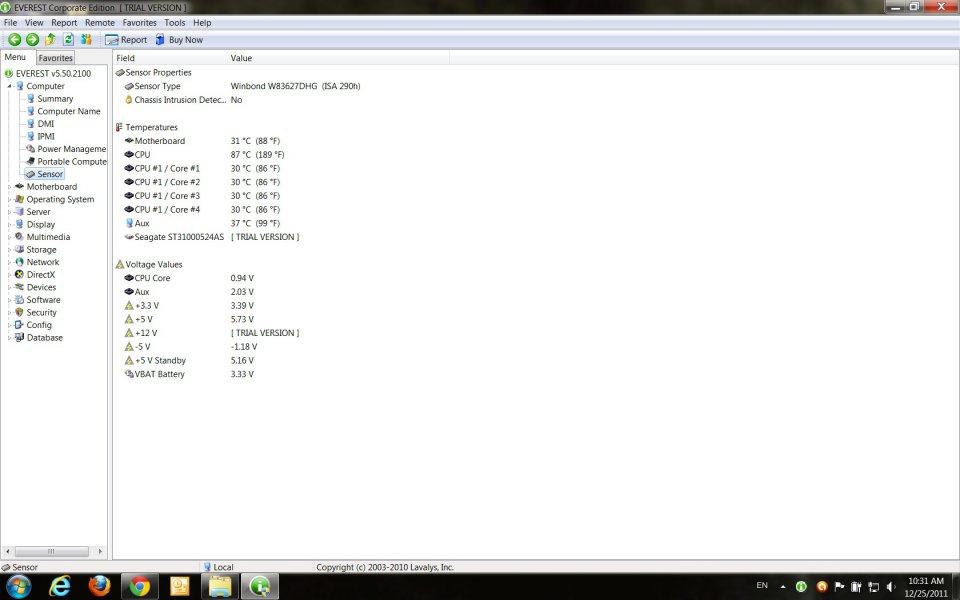This screenshot has width=960, height=600.
Task: Open Firefox from the taskbar
Action: pos(99,587)
